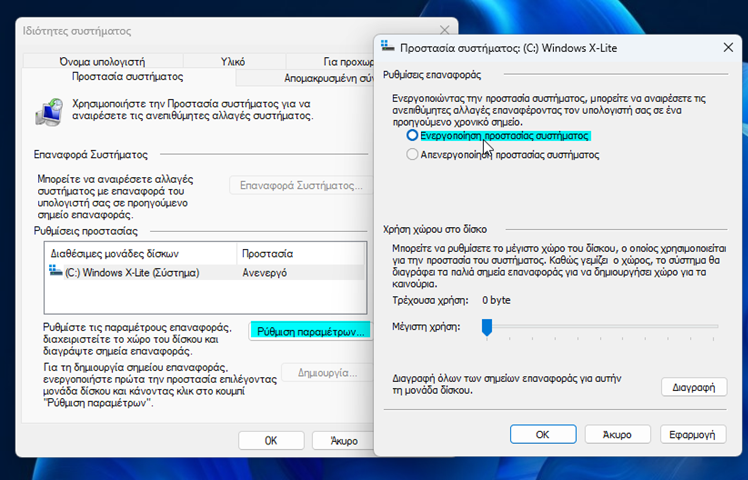Image resolution: width=748 pixels, height=480 pixels.
Task: Click Άκυρο in the protection settings dialog
Action: (x=617, y=435)
